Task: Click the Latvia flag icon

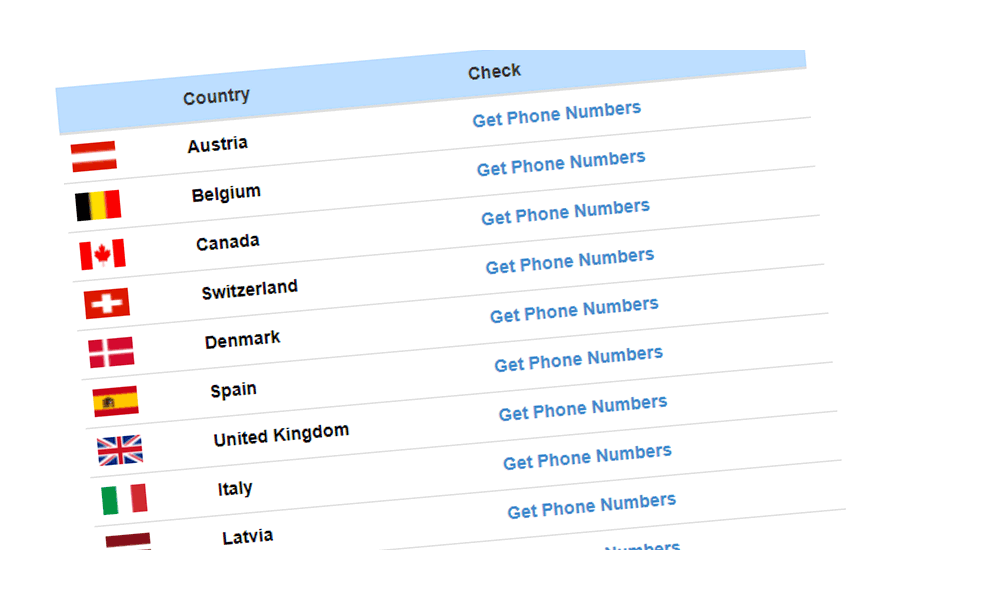Action: point(128,541)
